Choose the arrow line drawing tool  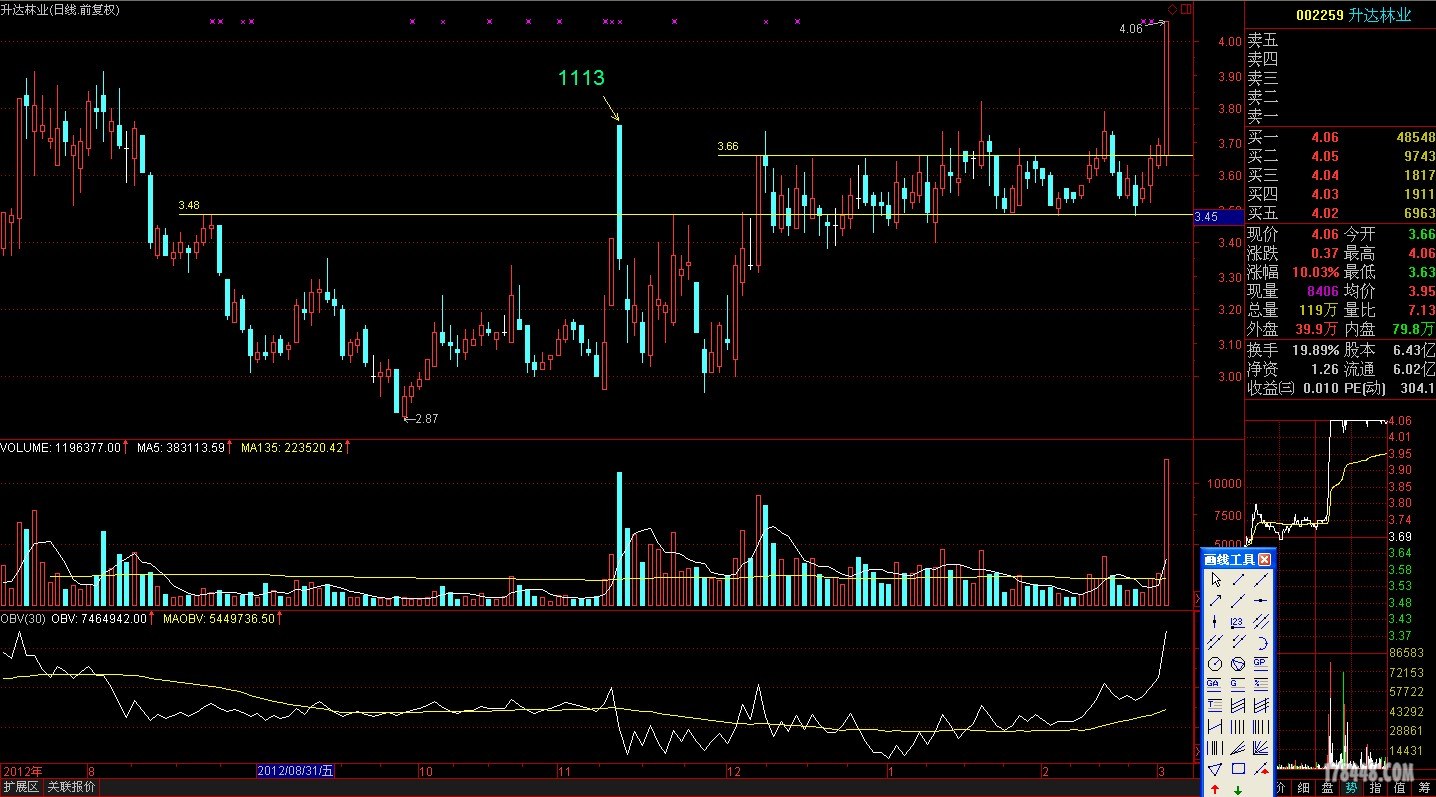coord(1215,600)
